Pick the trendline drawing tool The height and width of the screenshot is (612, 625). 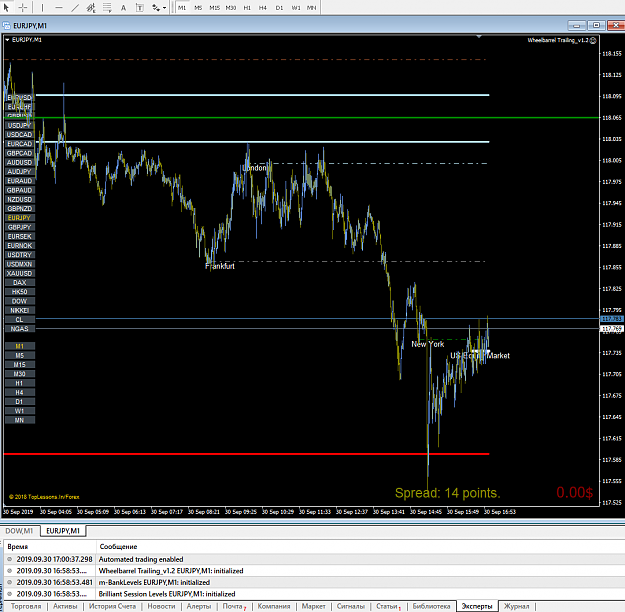[x=75, y=7]
